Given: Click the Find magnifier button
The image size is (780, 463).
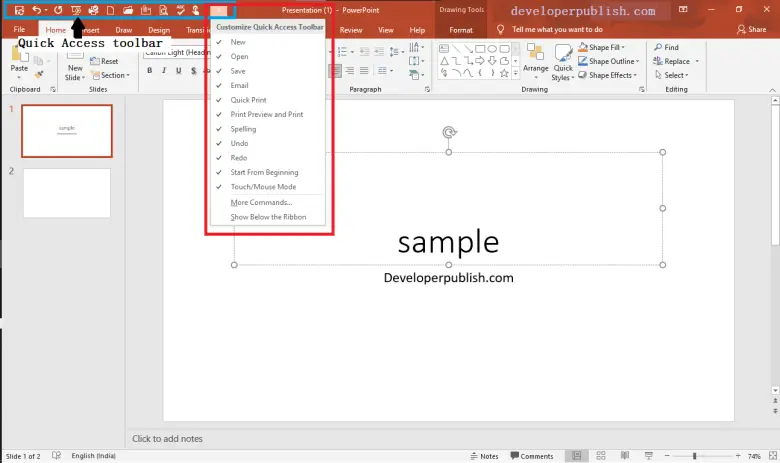Looking at the screenshot, I should (666, 47).
